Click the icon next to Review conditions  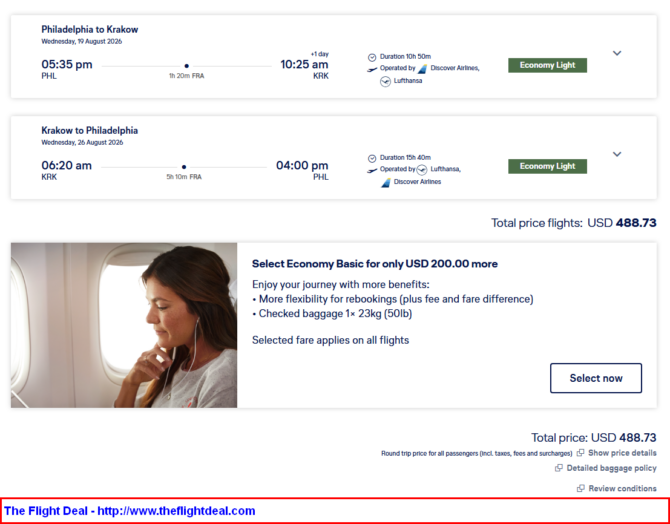581,488
